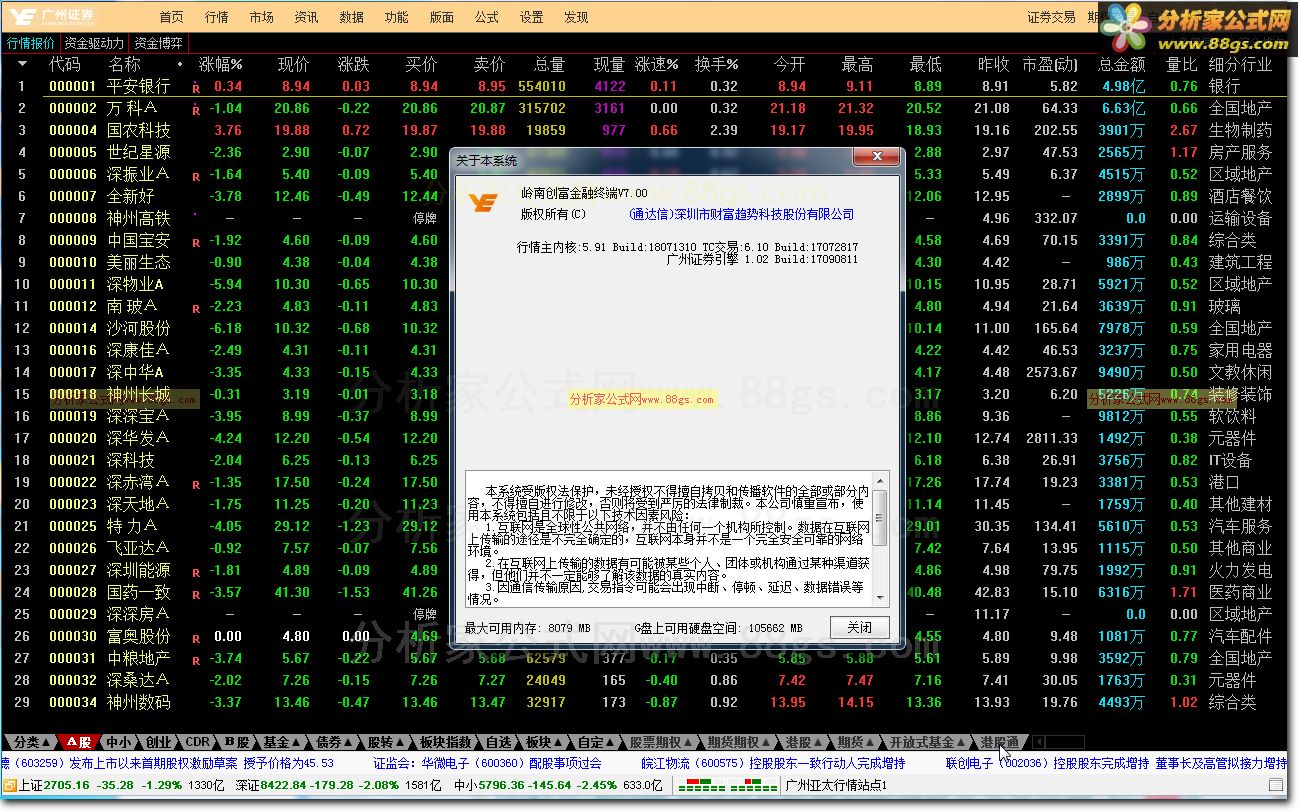Image resolution: width=1300 pixels, height=812 pixels.
Task: Open the dropdown triangle left of 代码 header
Action: tap(23, 64)
